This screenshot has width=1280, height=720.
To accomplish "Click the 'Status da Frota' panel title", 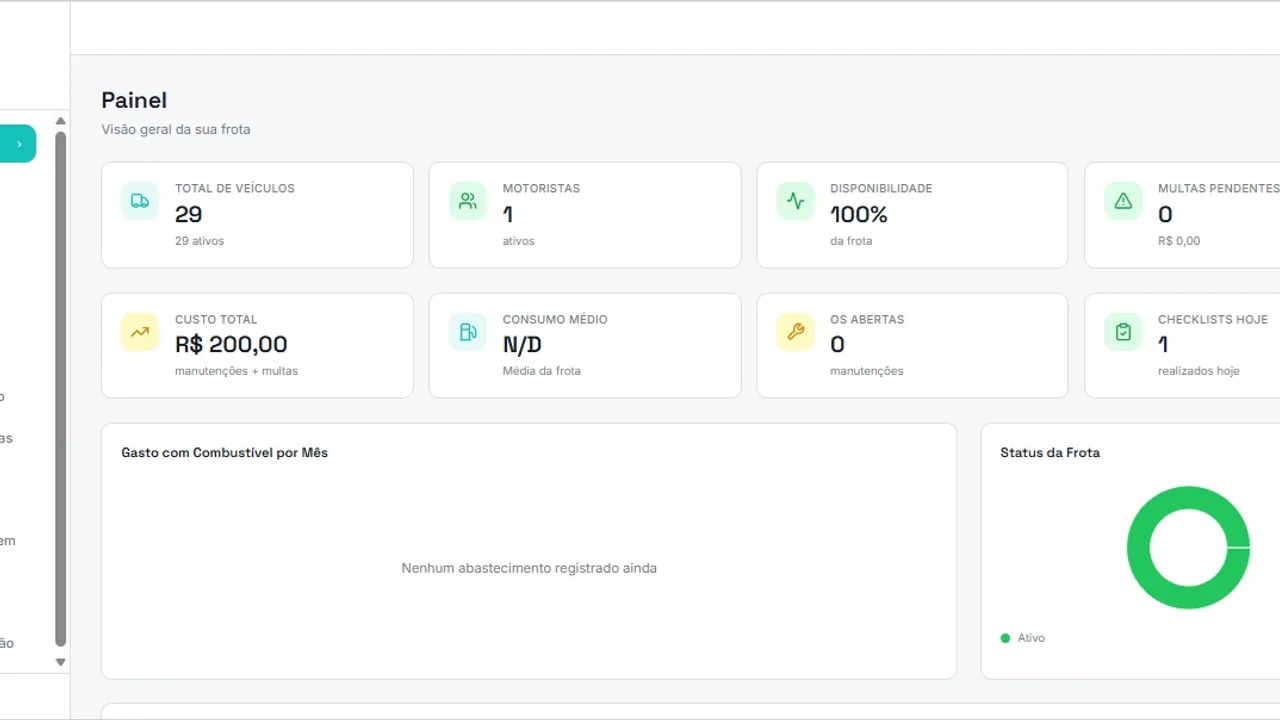I will [x=1050, y=453].
